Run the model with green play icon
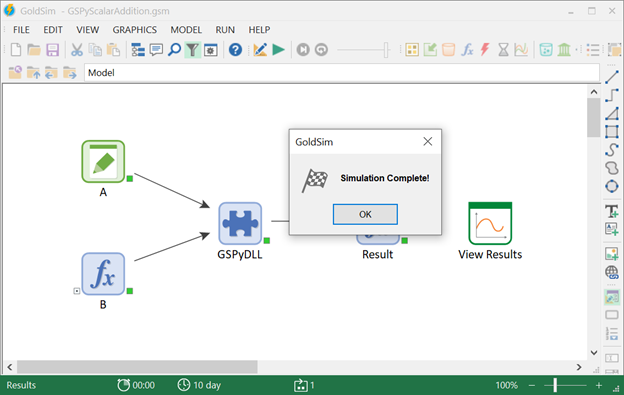 click(278, 50)
